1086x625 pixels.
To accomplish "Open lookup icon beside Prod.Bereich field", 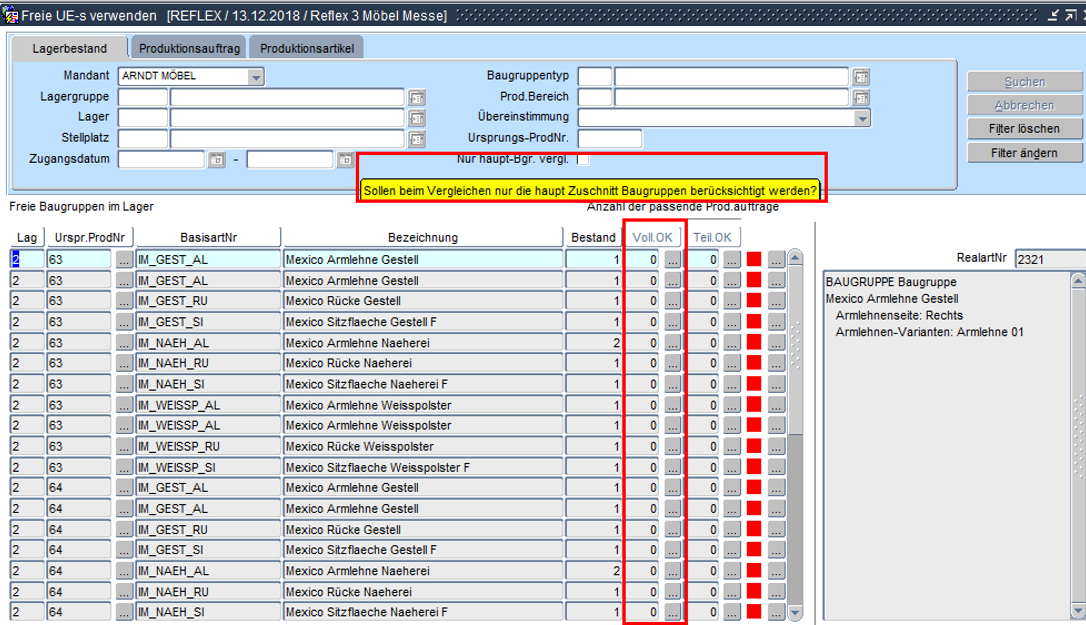I will [x=860, y=97].
